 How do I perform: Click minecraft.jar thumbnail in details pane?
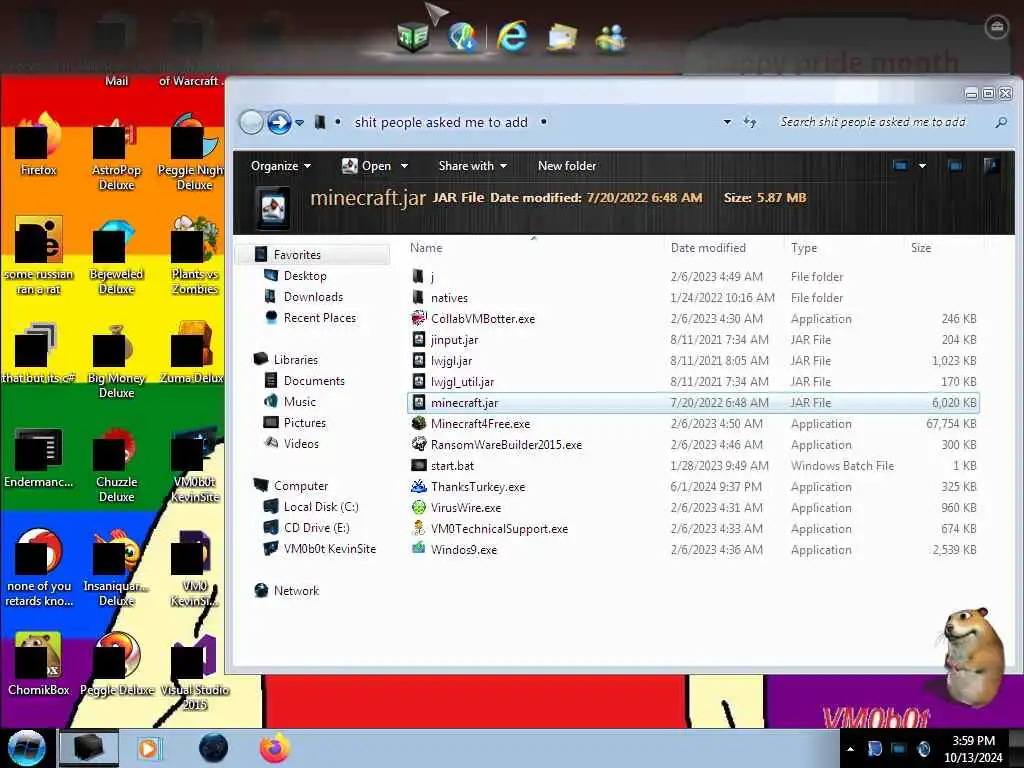tap(273, 206)
